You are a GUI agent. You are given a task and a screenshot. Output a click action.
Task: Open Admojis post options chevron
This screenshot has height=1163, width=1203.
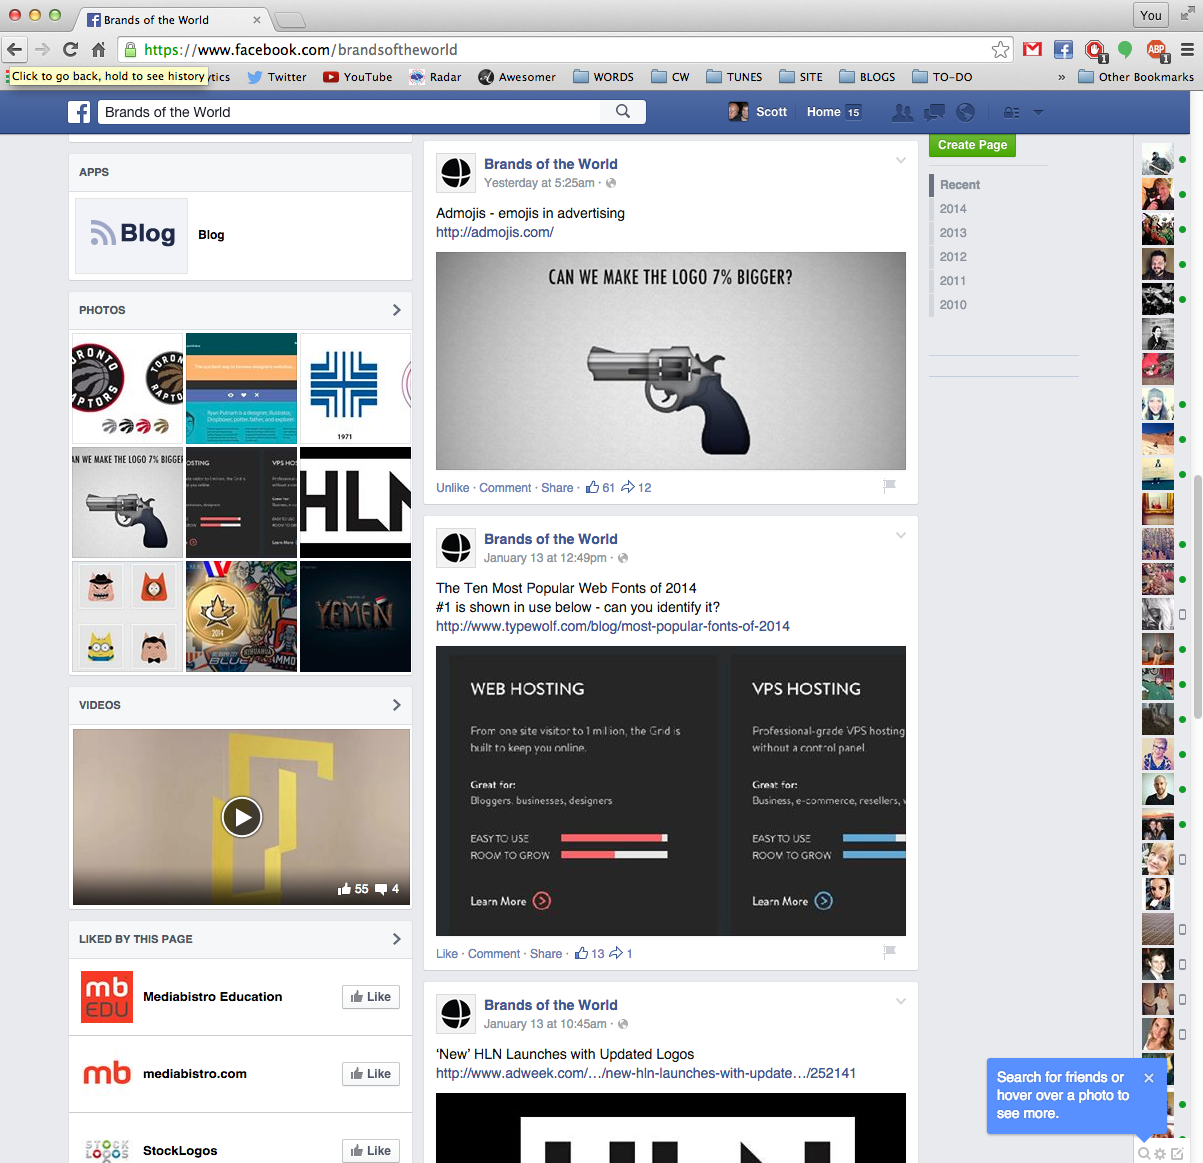(x=901, y=160)
